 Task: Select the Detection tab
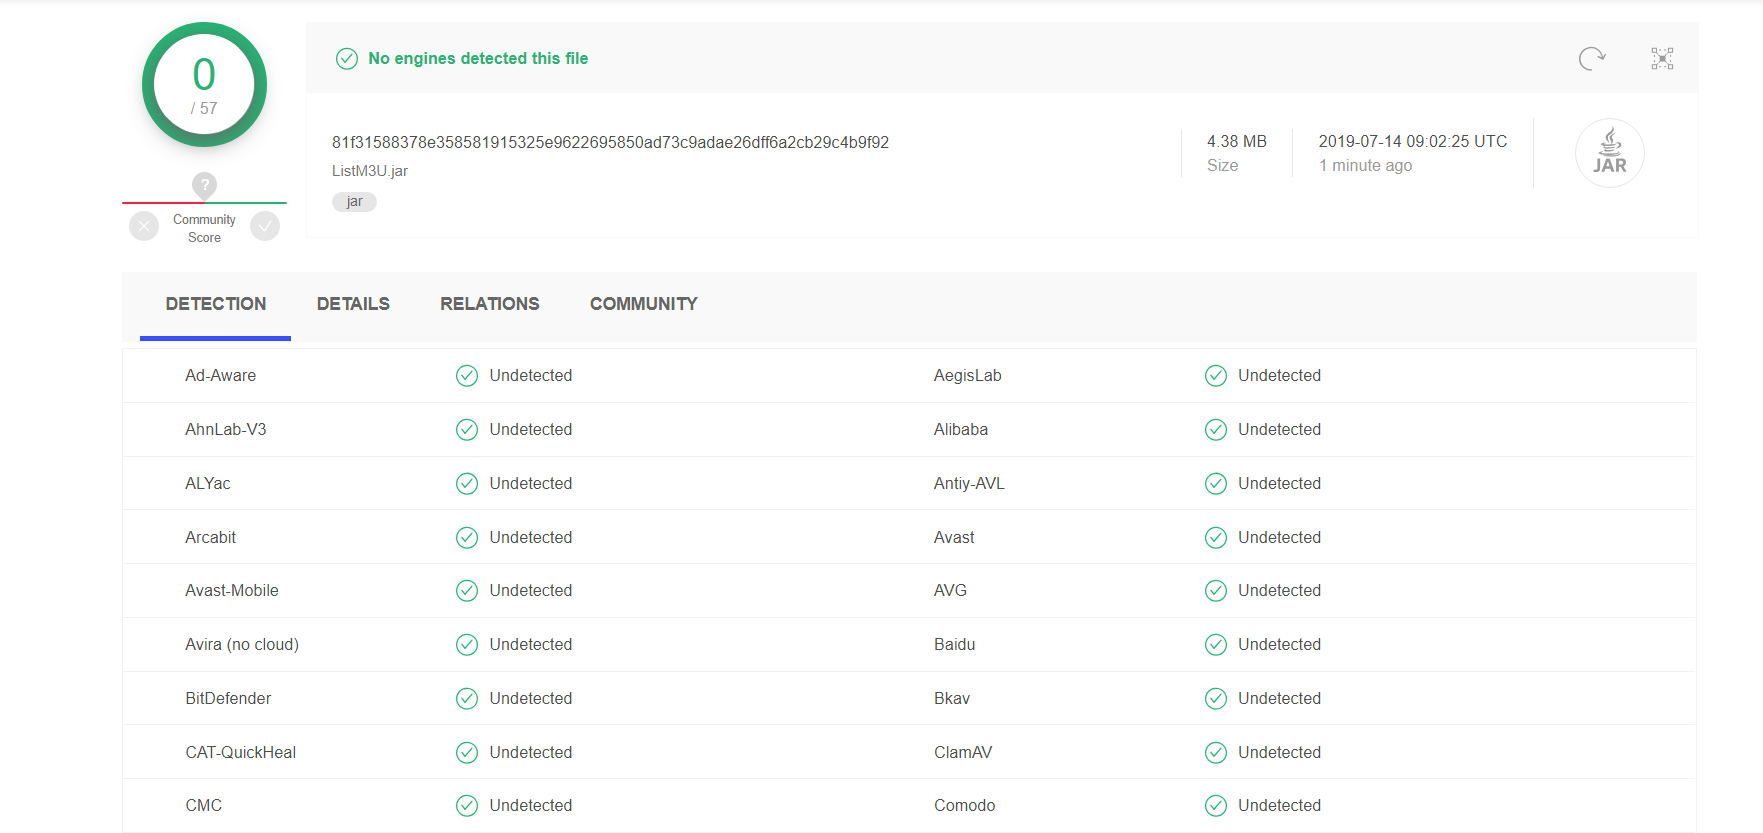(216, 304)
